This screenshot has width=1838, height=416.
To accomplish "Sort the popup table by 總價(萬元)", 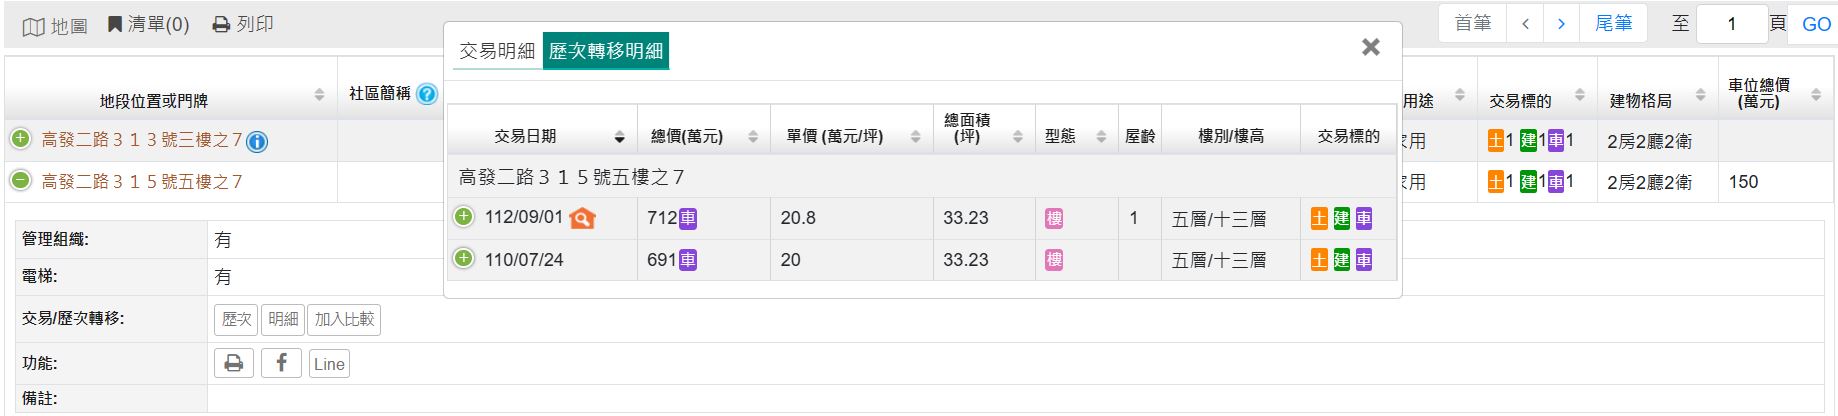I will (x=753, y=137).
